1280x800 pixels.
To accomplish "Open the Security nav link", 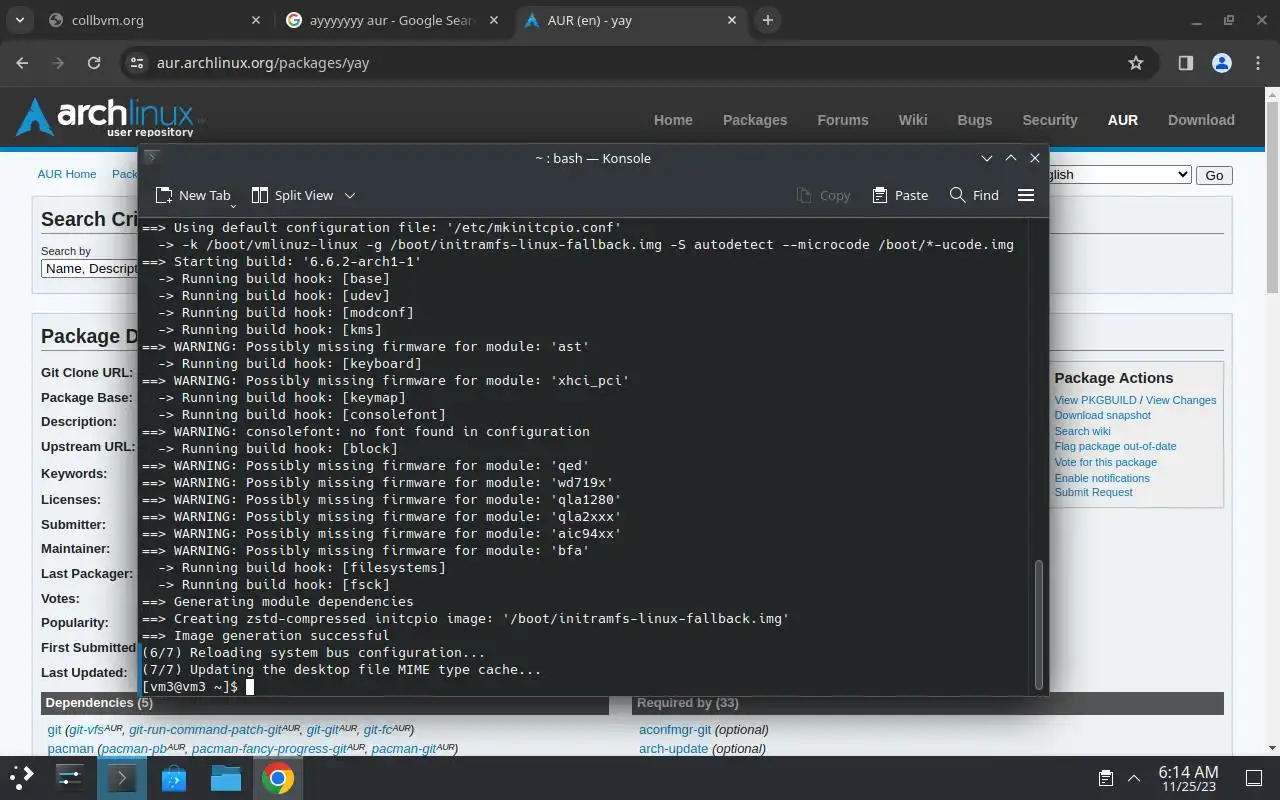I will point(1050,120).
